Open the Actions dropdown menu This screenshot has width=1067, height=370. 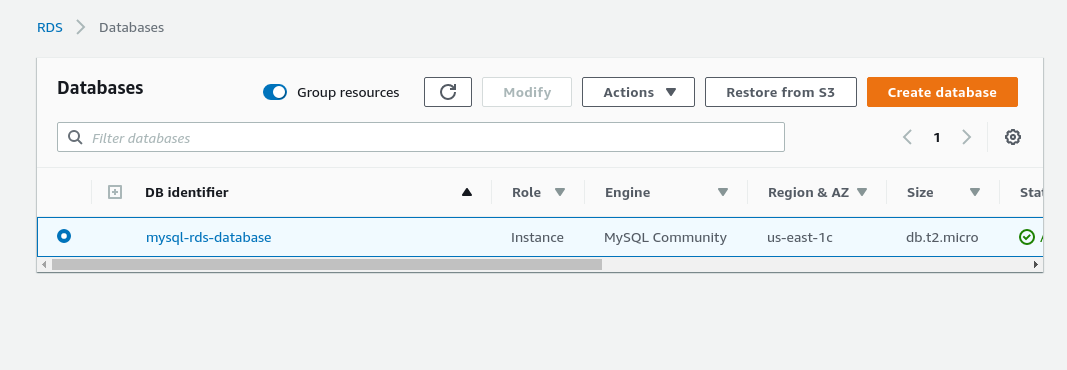[x=638, y=92]
